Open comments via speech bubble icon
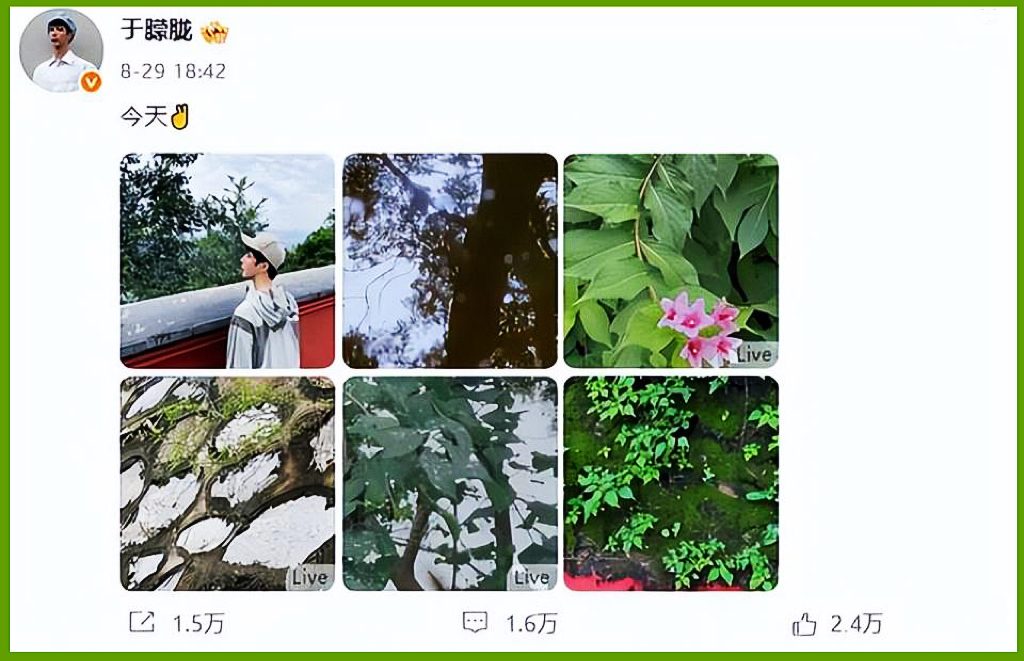1024x661 pixels. tap(475, 622)
